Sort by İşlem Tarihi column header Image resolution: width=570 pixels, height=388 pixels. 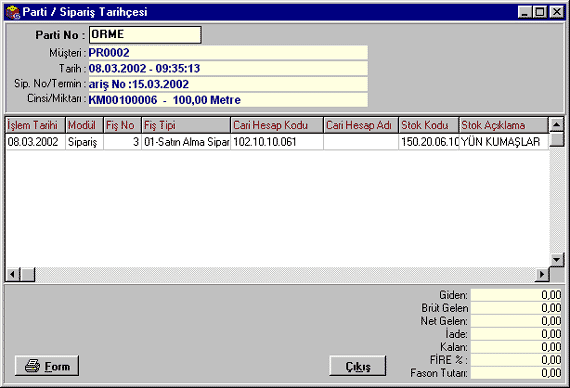36,125
